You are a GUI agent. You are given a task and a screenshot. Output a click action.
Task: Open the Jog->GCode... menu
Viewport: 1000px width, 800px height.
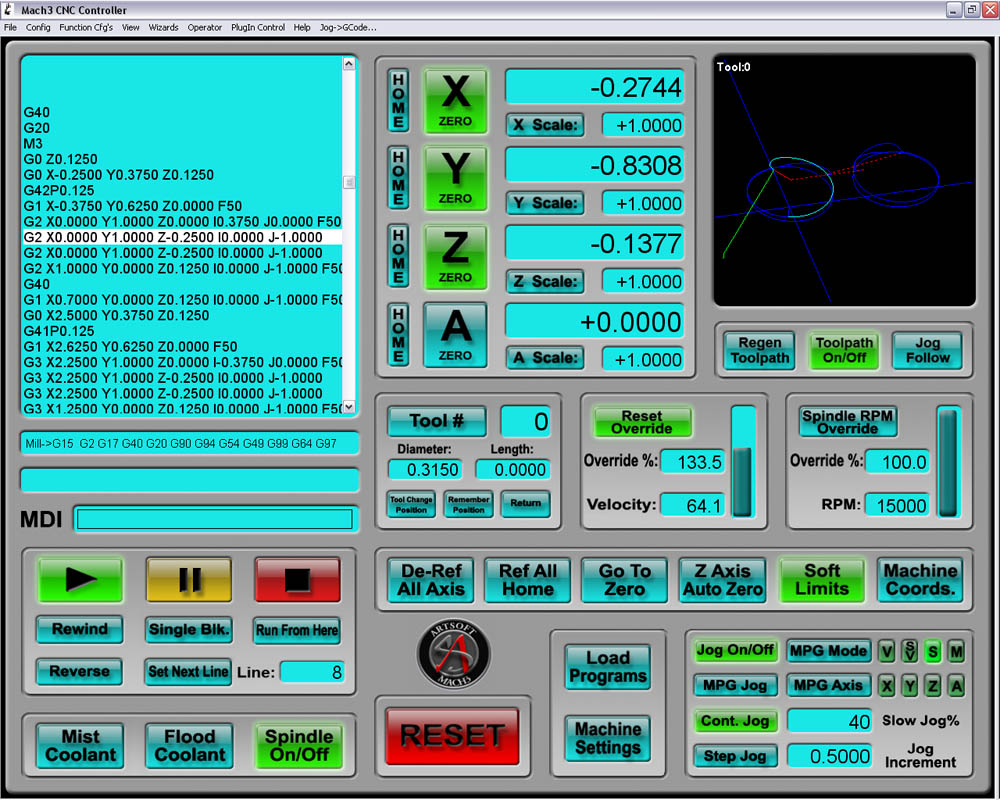pyautogui.click(x=348, y=27)
